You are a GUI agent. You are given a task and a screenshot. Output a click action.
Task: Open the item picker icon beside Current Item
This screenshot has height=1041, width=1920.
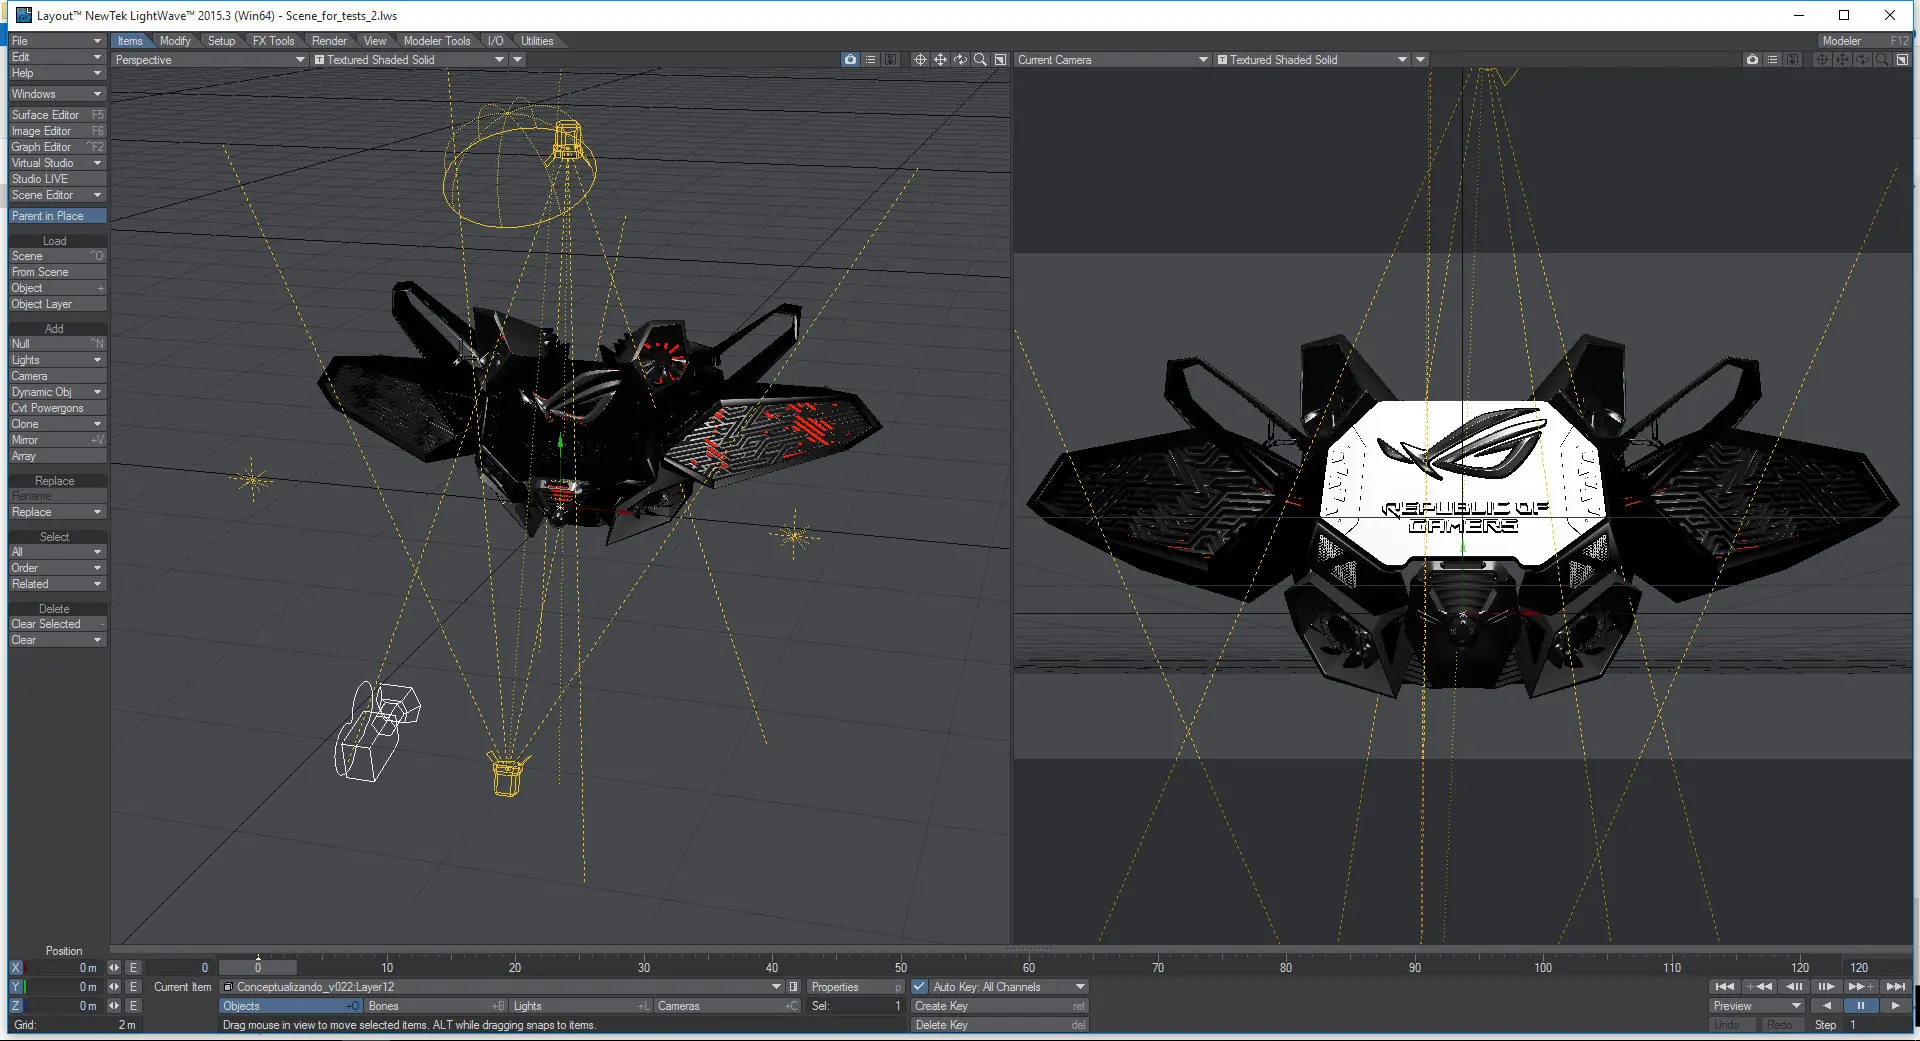coord(794,987)
